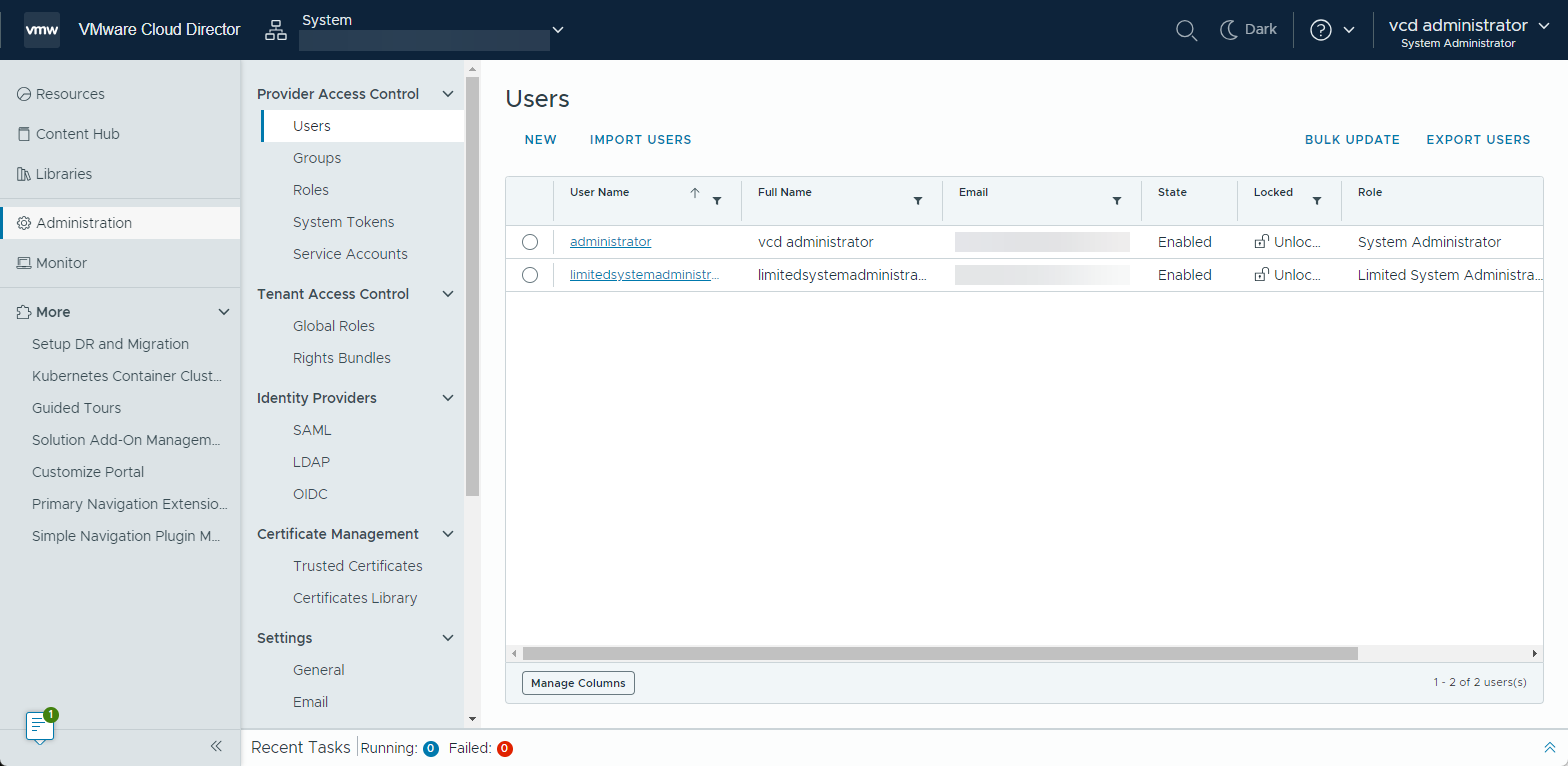Image resolution: width=1568 pixels, height=766 pixels.
Task: Open Certificates Library
Action: point(355,598)
